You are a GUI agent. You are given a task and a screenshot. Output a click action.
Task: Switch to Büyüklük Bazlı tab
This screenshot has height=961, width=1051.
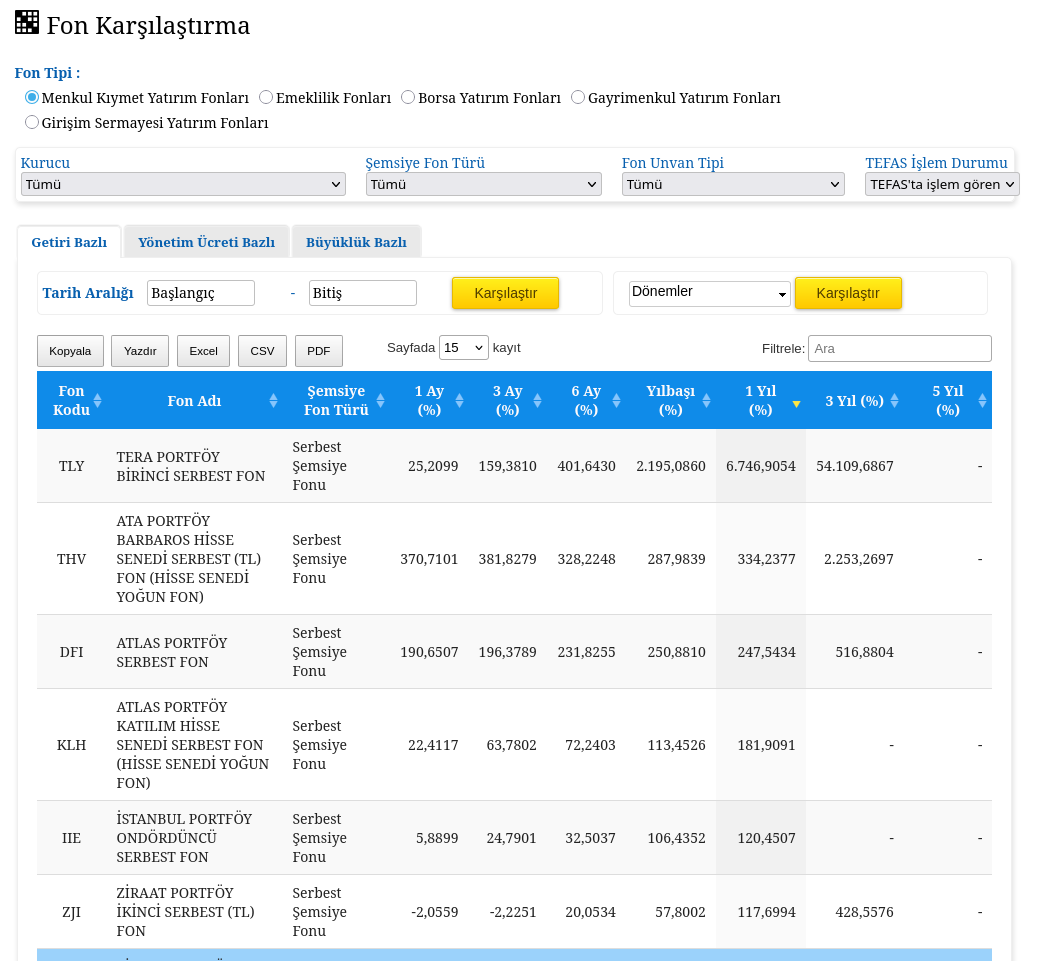356,242
